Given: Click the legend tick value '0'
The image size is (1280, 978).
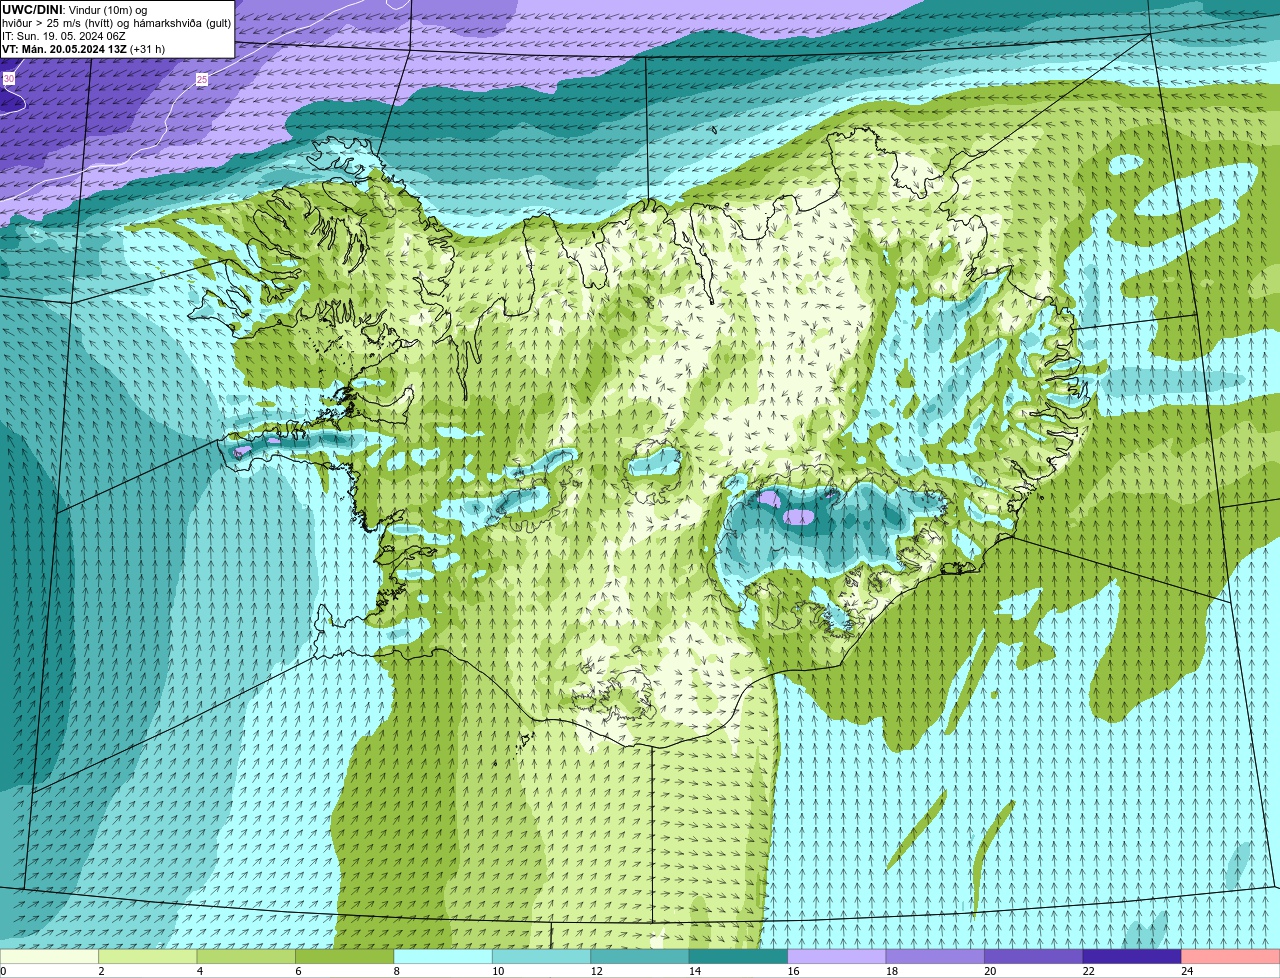Looking at the screenshot, I should click(3, 971).
